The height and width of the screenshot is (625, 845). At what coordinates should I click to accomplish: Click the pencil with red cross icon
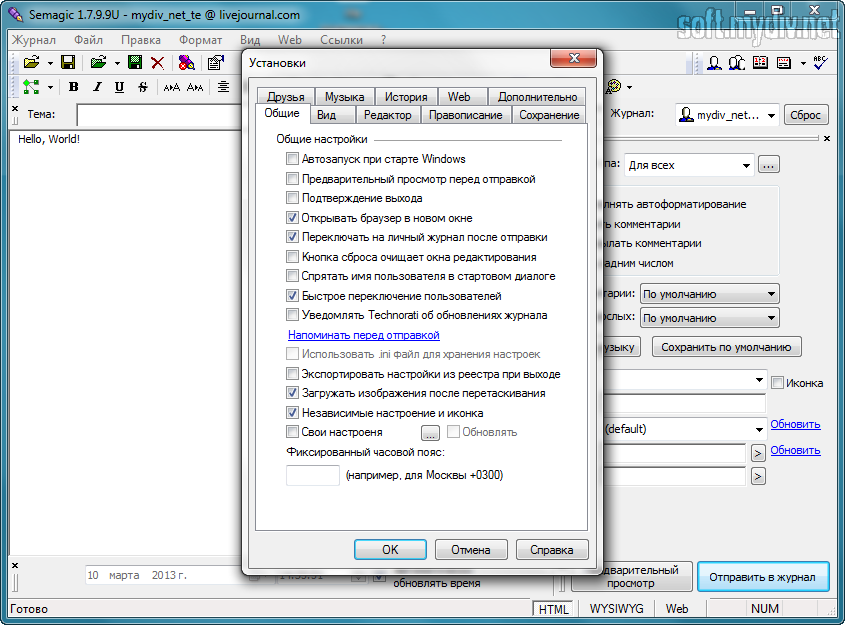(186, 62)
